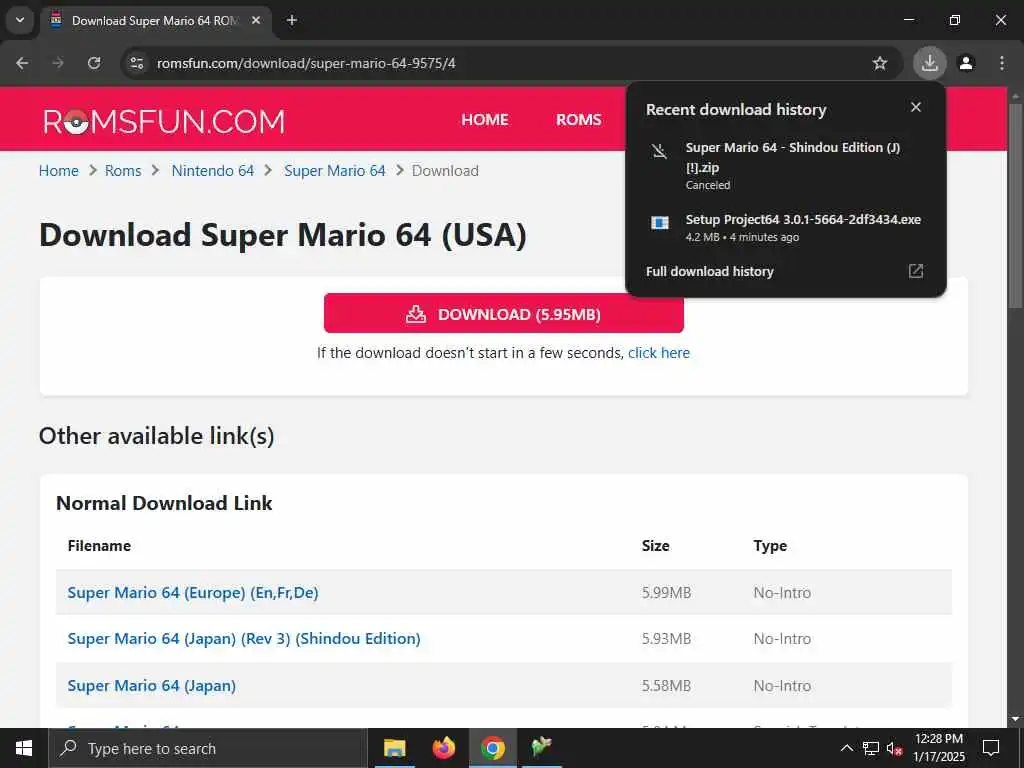This screenshot has width=1024, height=768.
Task: Click the 'click here' download link
Action: [x=658, y=353]
